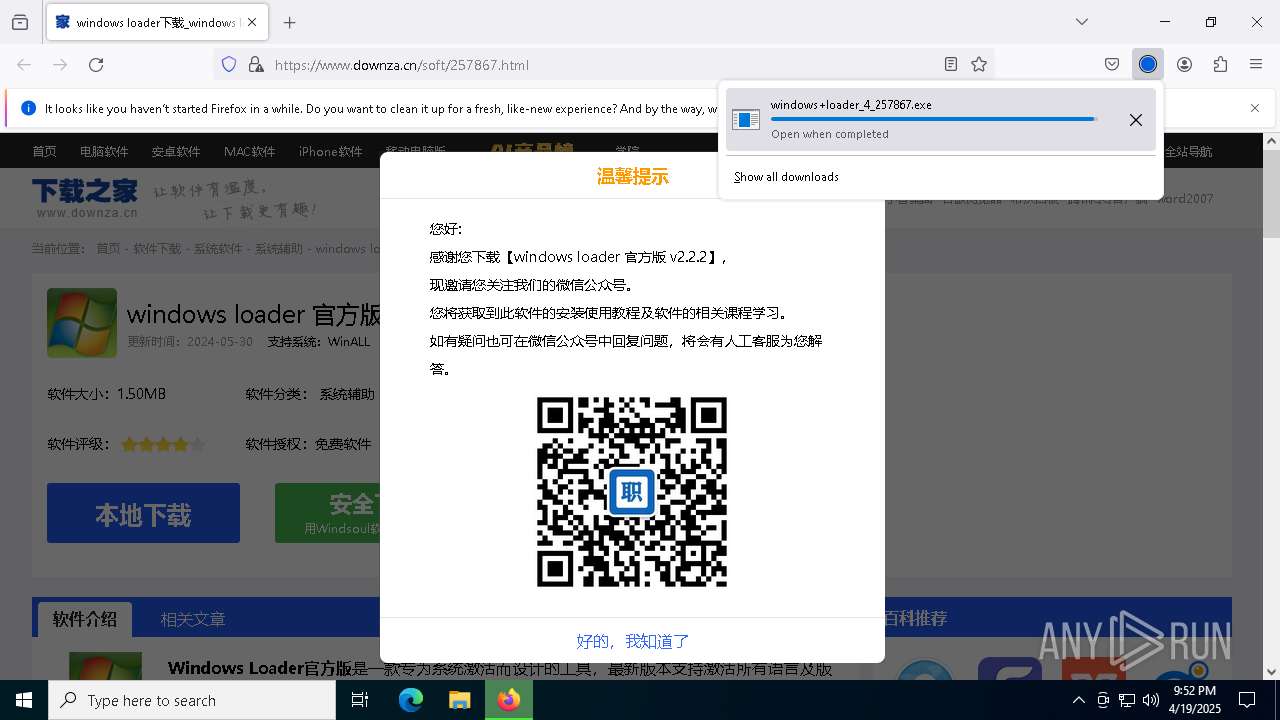This screenshot has width=1280, height=720.
Task: Click the Reload page button
Action: [x=96, y=64]
